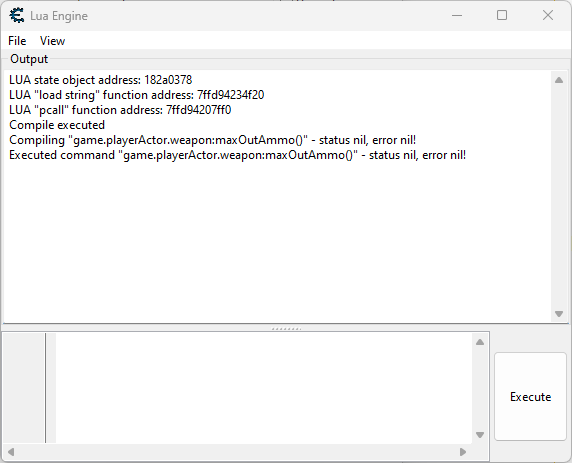572x463 pixels.
Task: Open the View menu
Action: 53,41
